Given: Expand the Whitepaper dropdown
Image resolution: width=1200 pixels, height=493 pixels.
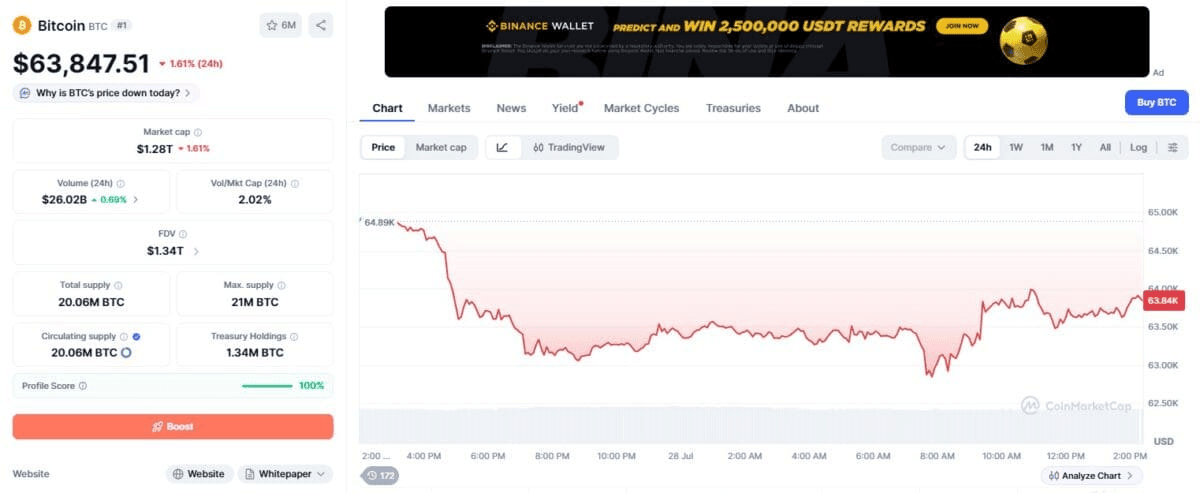Looking at the screenshot, I should pyautogui.click(x=285, y=474).
